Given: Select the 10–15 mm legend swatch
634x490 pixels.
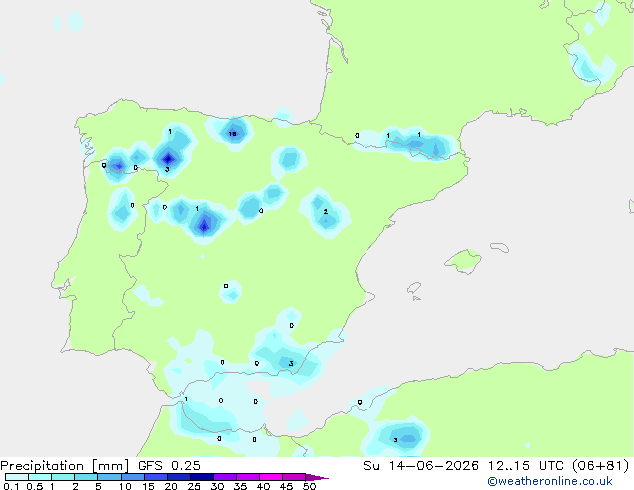Looking at the screenshot, I should [132, 477].
